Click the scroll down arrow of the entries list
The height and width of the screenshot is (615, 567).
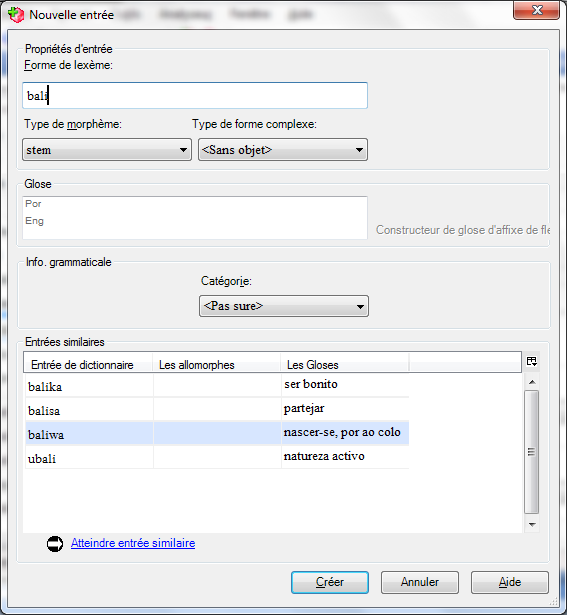coord(532,524)
